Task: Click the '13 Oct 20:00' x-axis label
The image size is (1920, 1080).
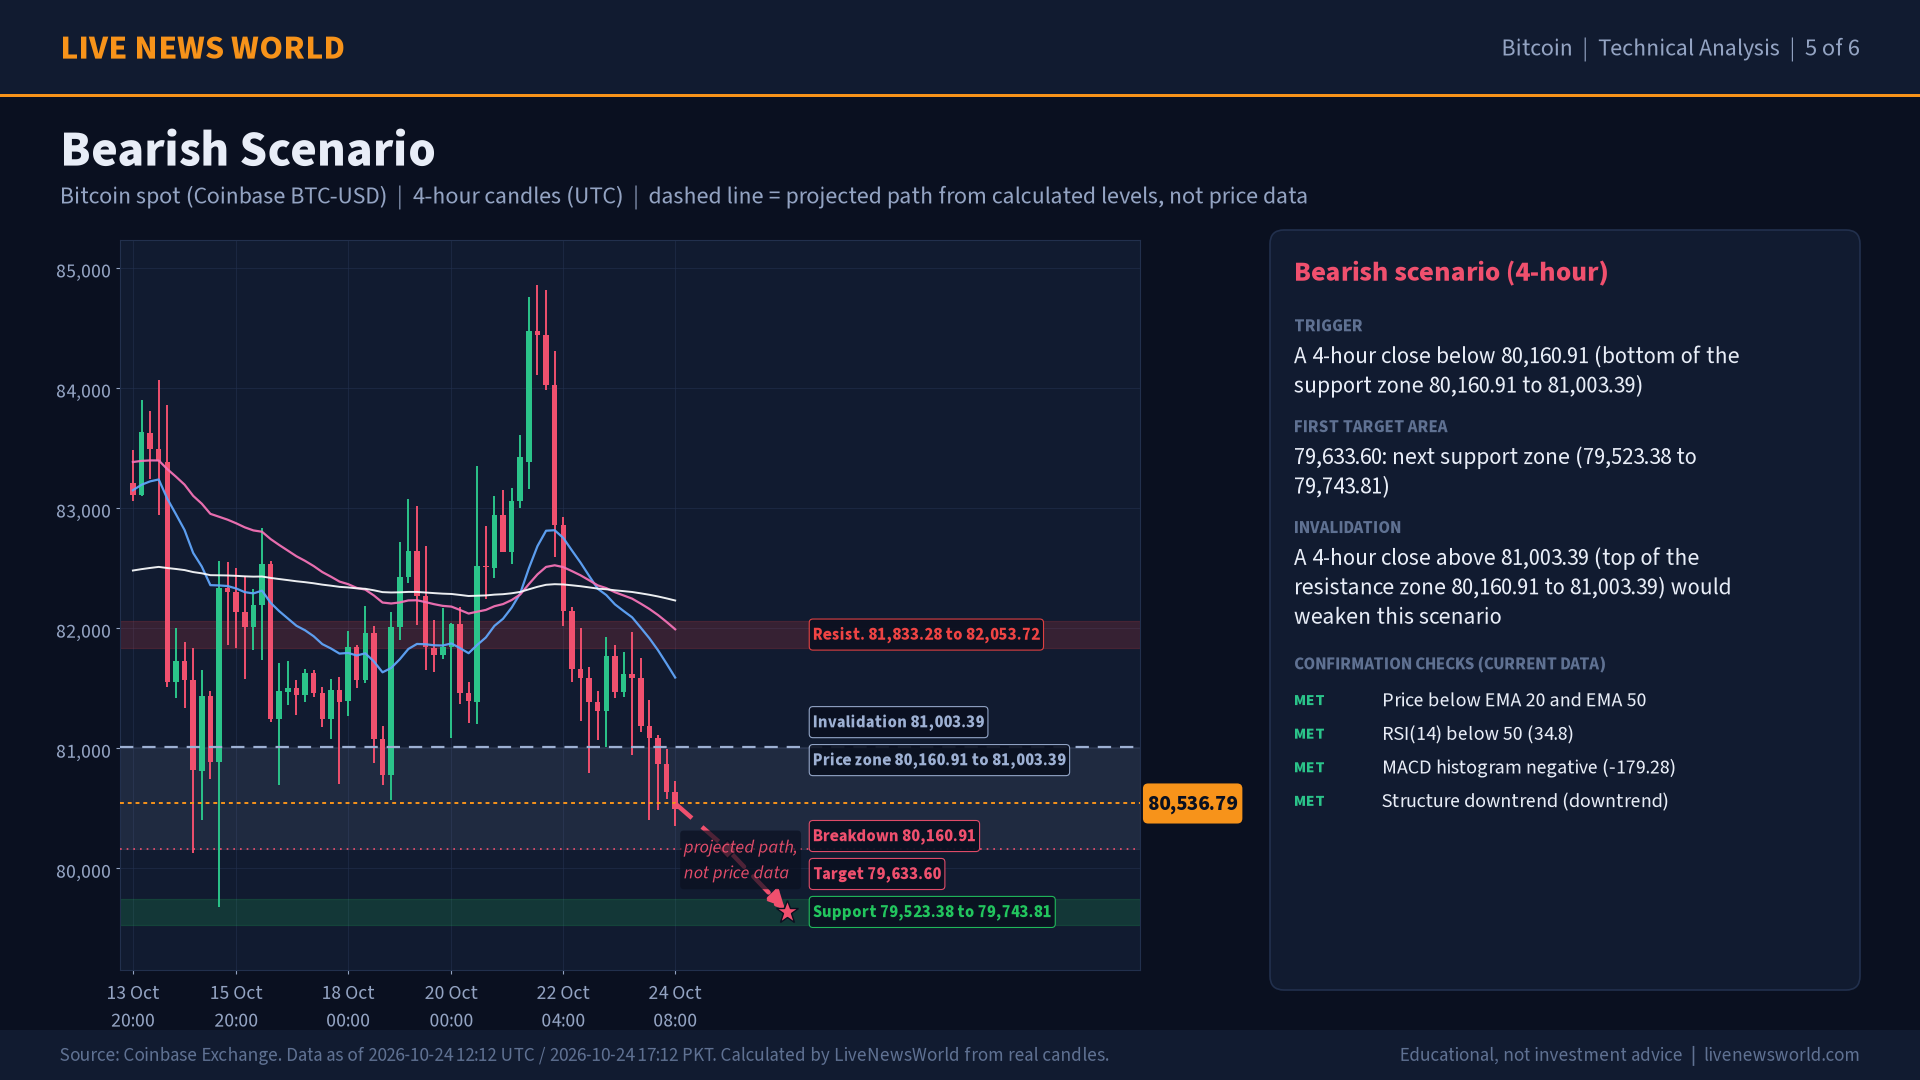Action: tap(133, 1006)
